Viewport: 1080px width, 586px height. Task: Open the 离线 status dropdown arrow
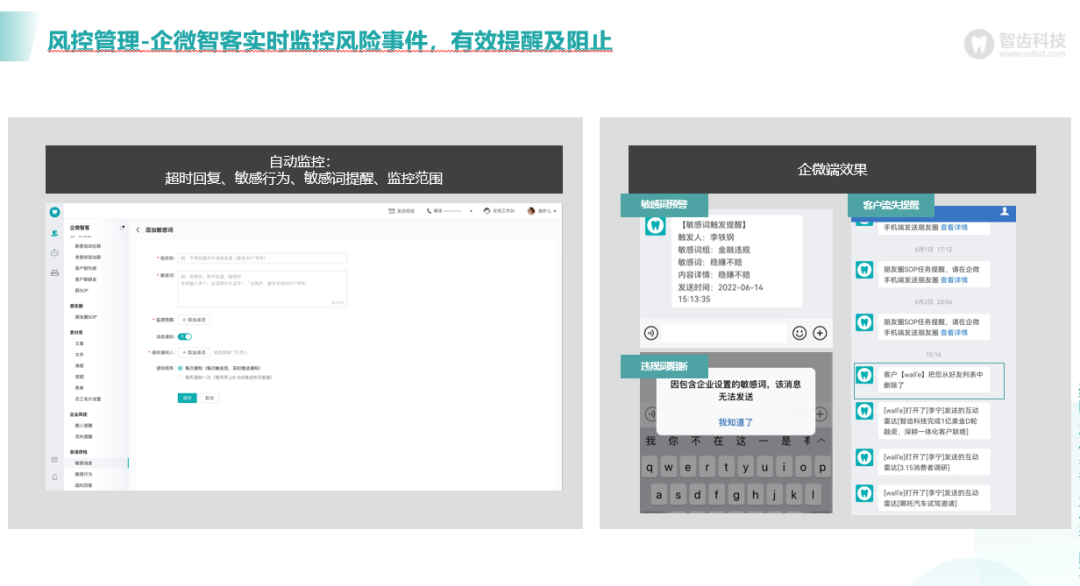click(471, 211)
